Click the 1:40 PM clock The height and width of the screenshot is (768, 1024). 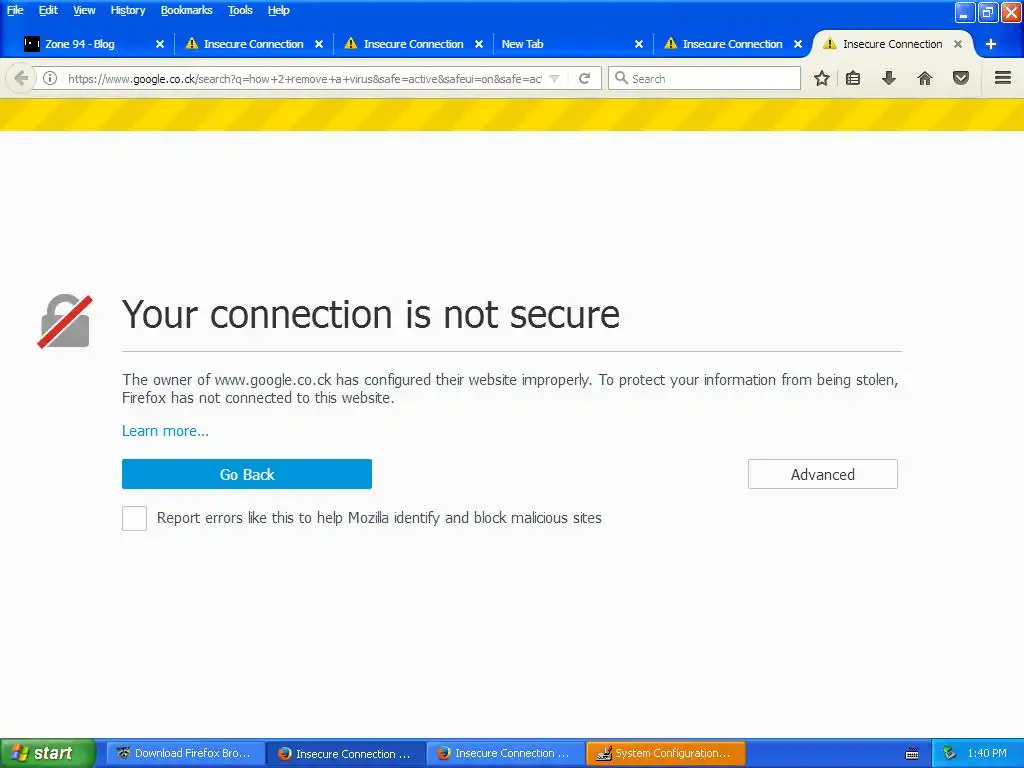tap(987, 753)
